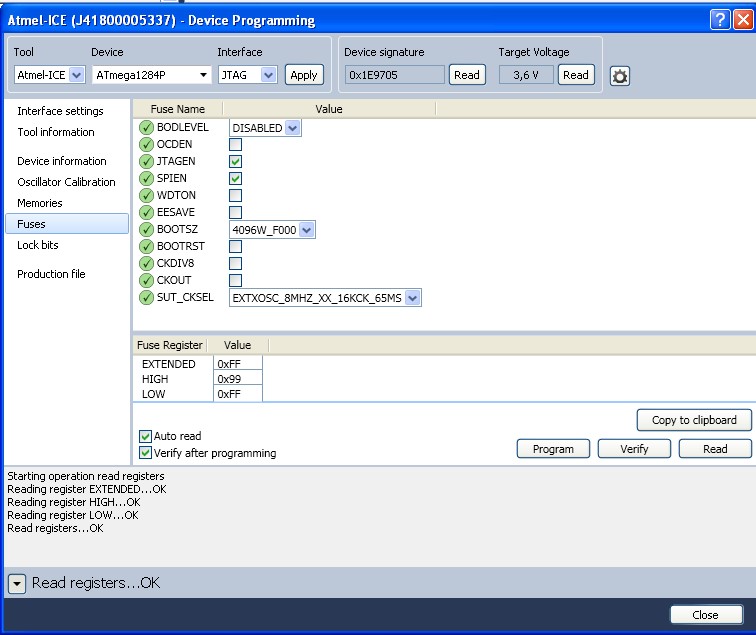
Task: Open Interface settings page
Action: (x=60, y=111)
